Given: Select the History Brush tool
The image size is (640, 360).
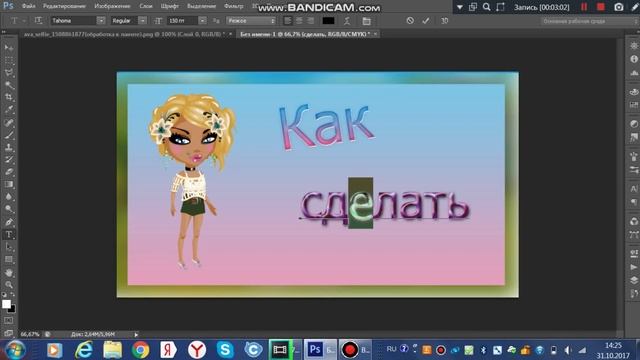Looking at the screenshot, I should [9, 160].
